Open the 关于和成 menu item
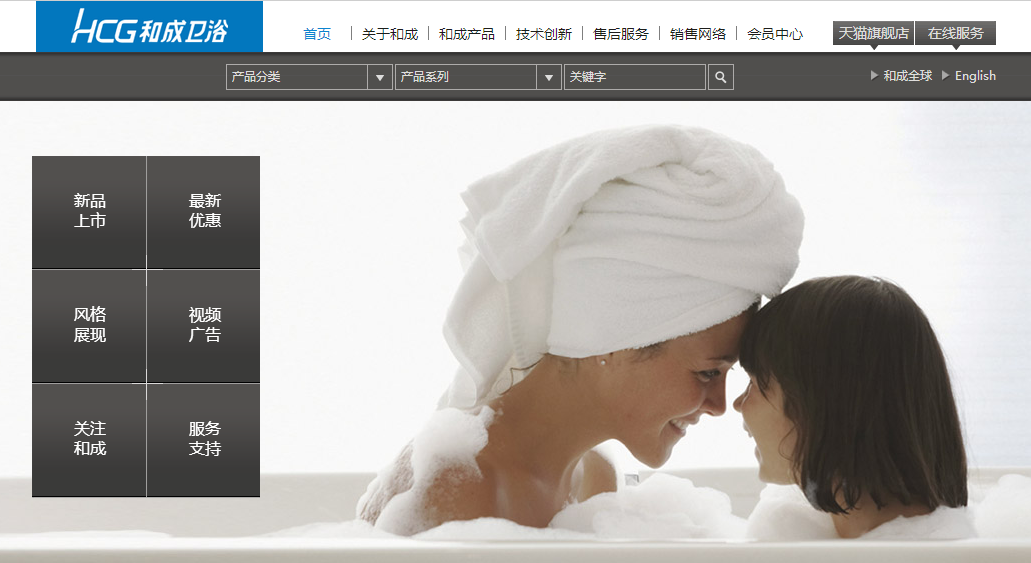The width and height of the screenshot is (1031, 563). pos(390,34)
